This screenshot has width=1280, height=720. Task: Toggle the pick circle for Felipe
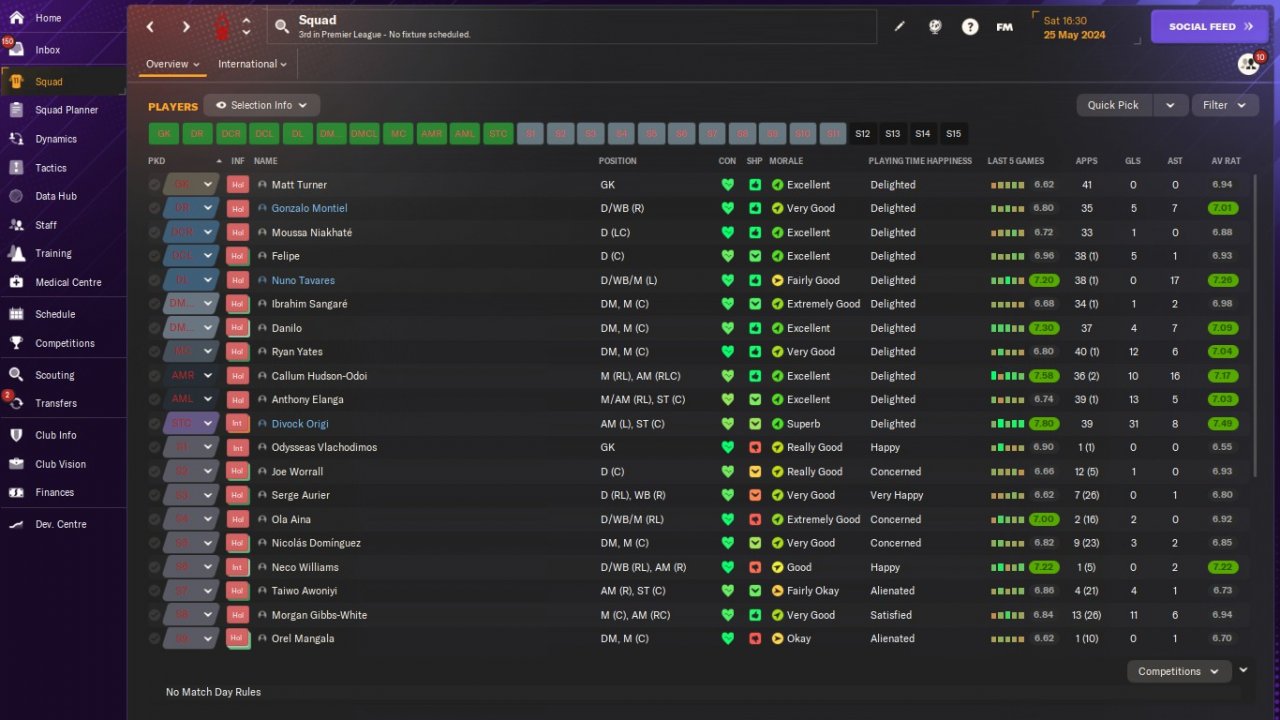coord(154,256)
